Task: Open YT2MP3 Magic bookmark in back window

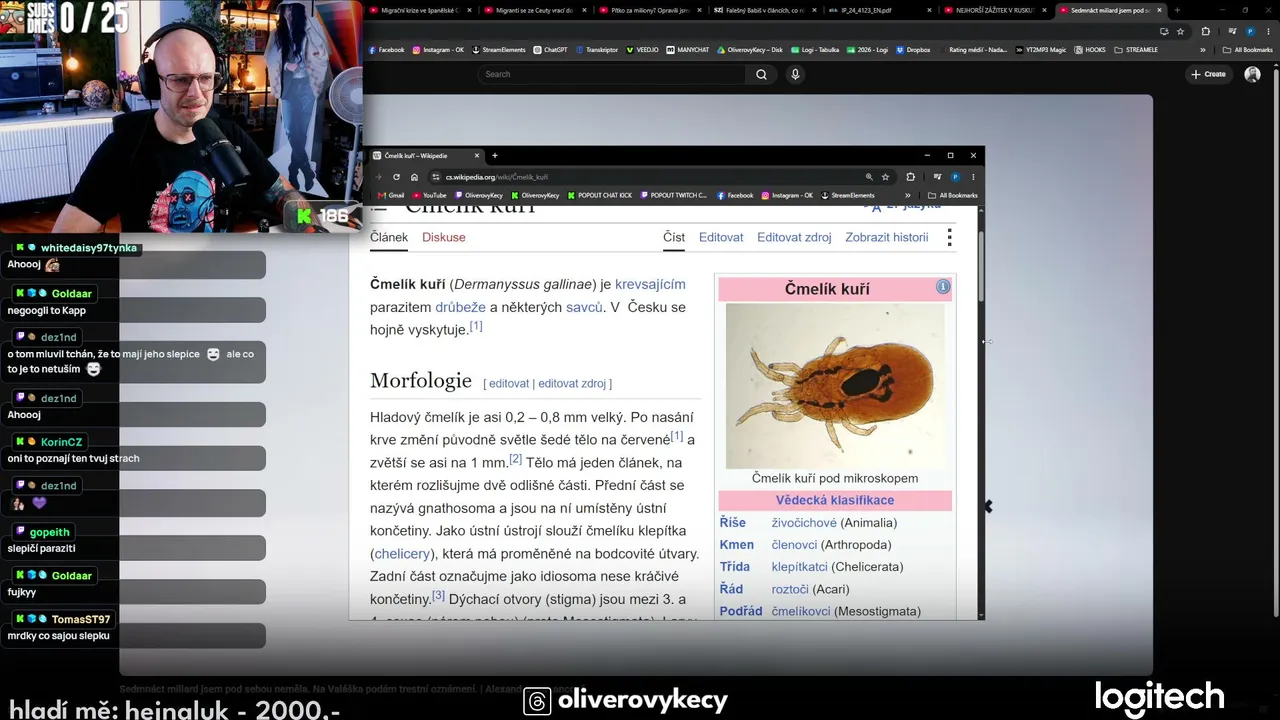Action: tap(1041, 49)
